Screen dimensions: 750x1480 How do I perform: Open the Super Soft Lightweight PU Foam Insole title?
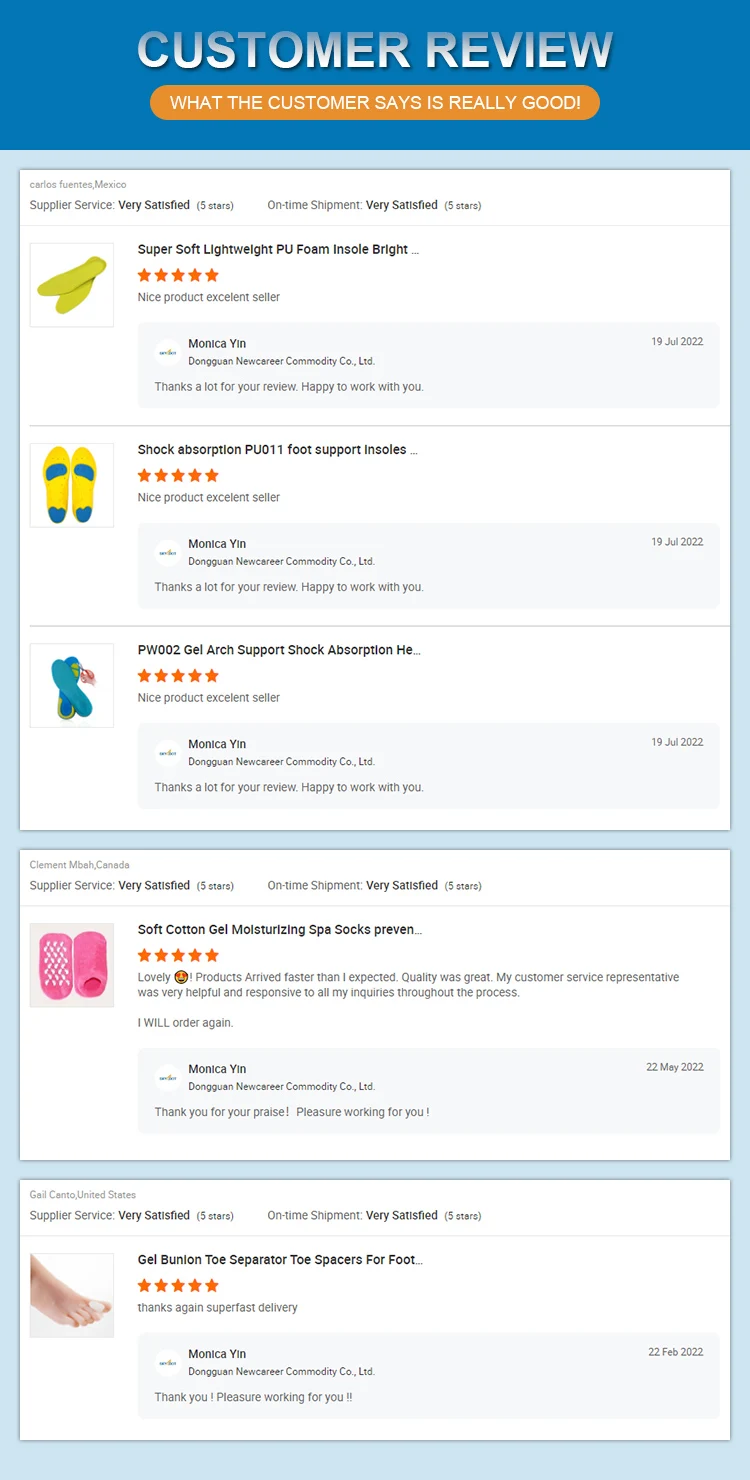[278, 250]
